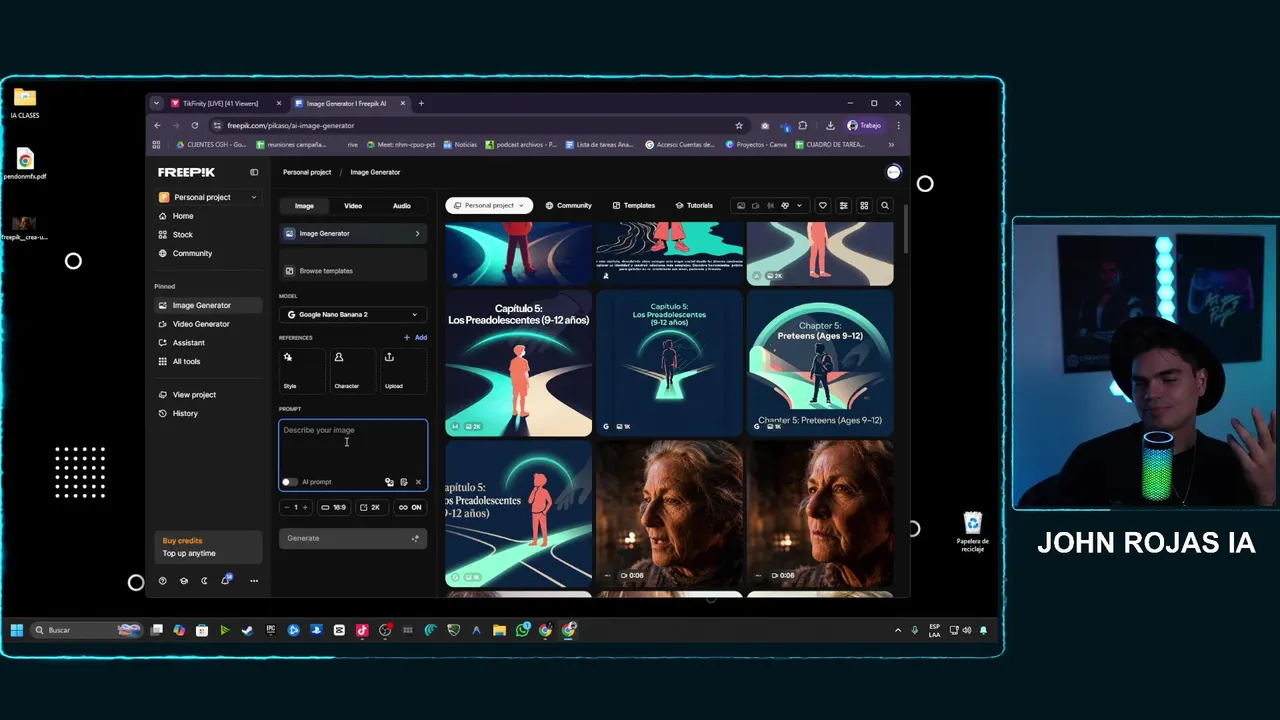Show favorites with the heart icon

pyautogui.click(x=823, y=206)
